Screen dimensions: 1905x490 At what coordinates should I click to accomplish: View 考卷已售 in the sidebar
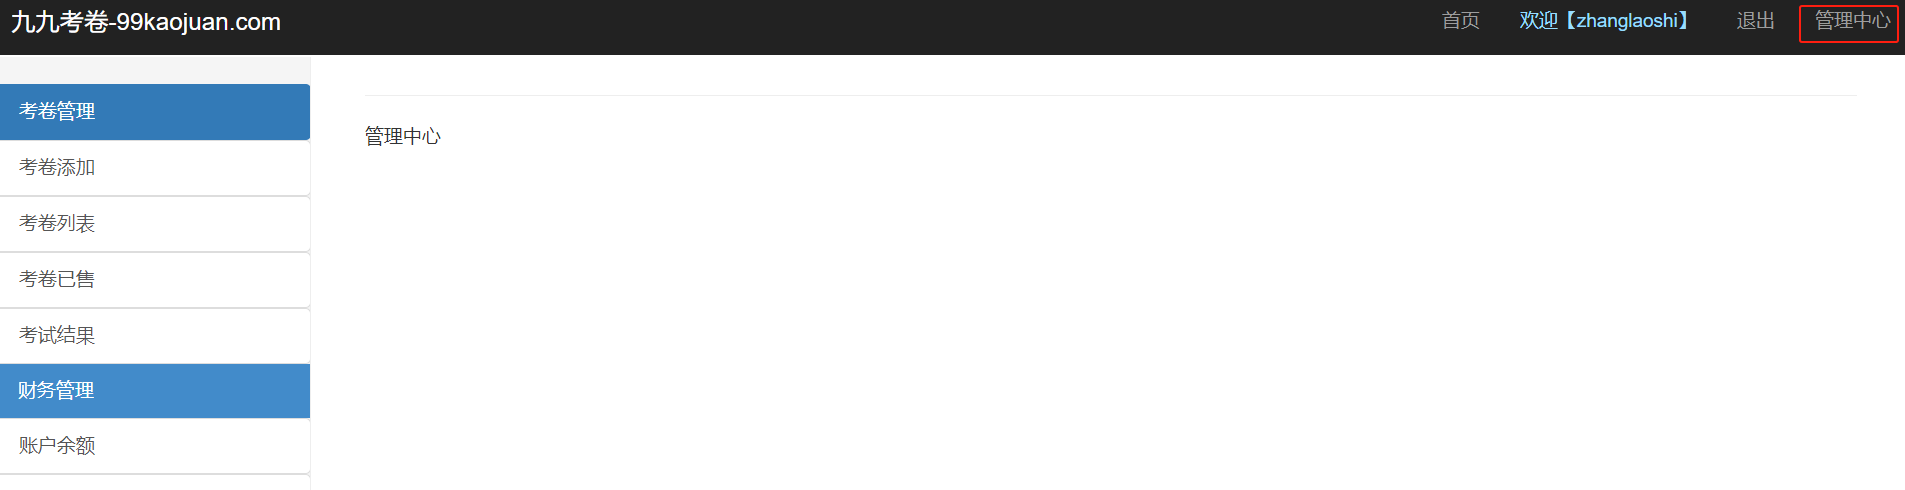(155, 280)
